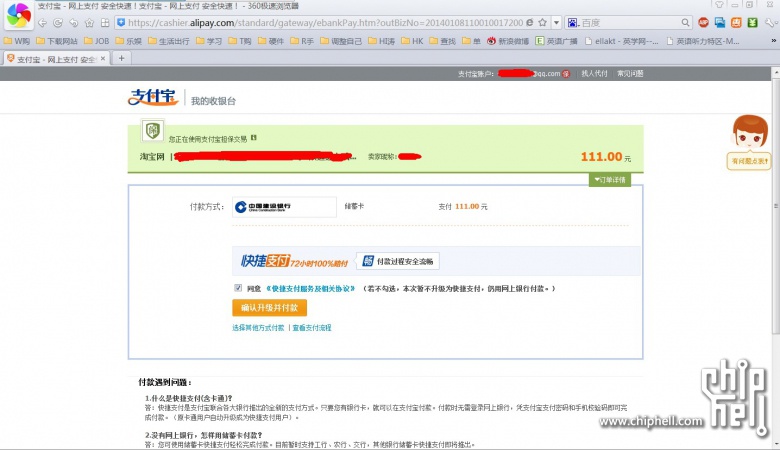The height and width of the screenshot is (450, 780).
Task: Click the security shield in address bar
Action: (121, 22)
